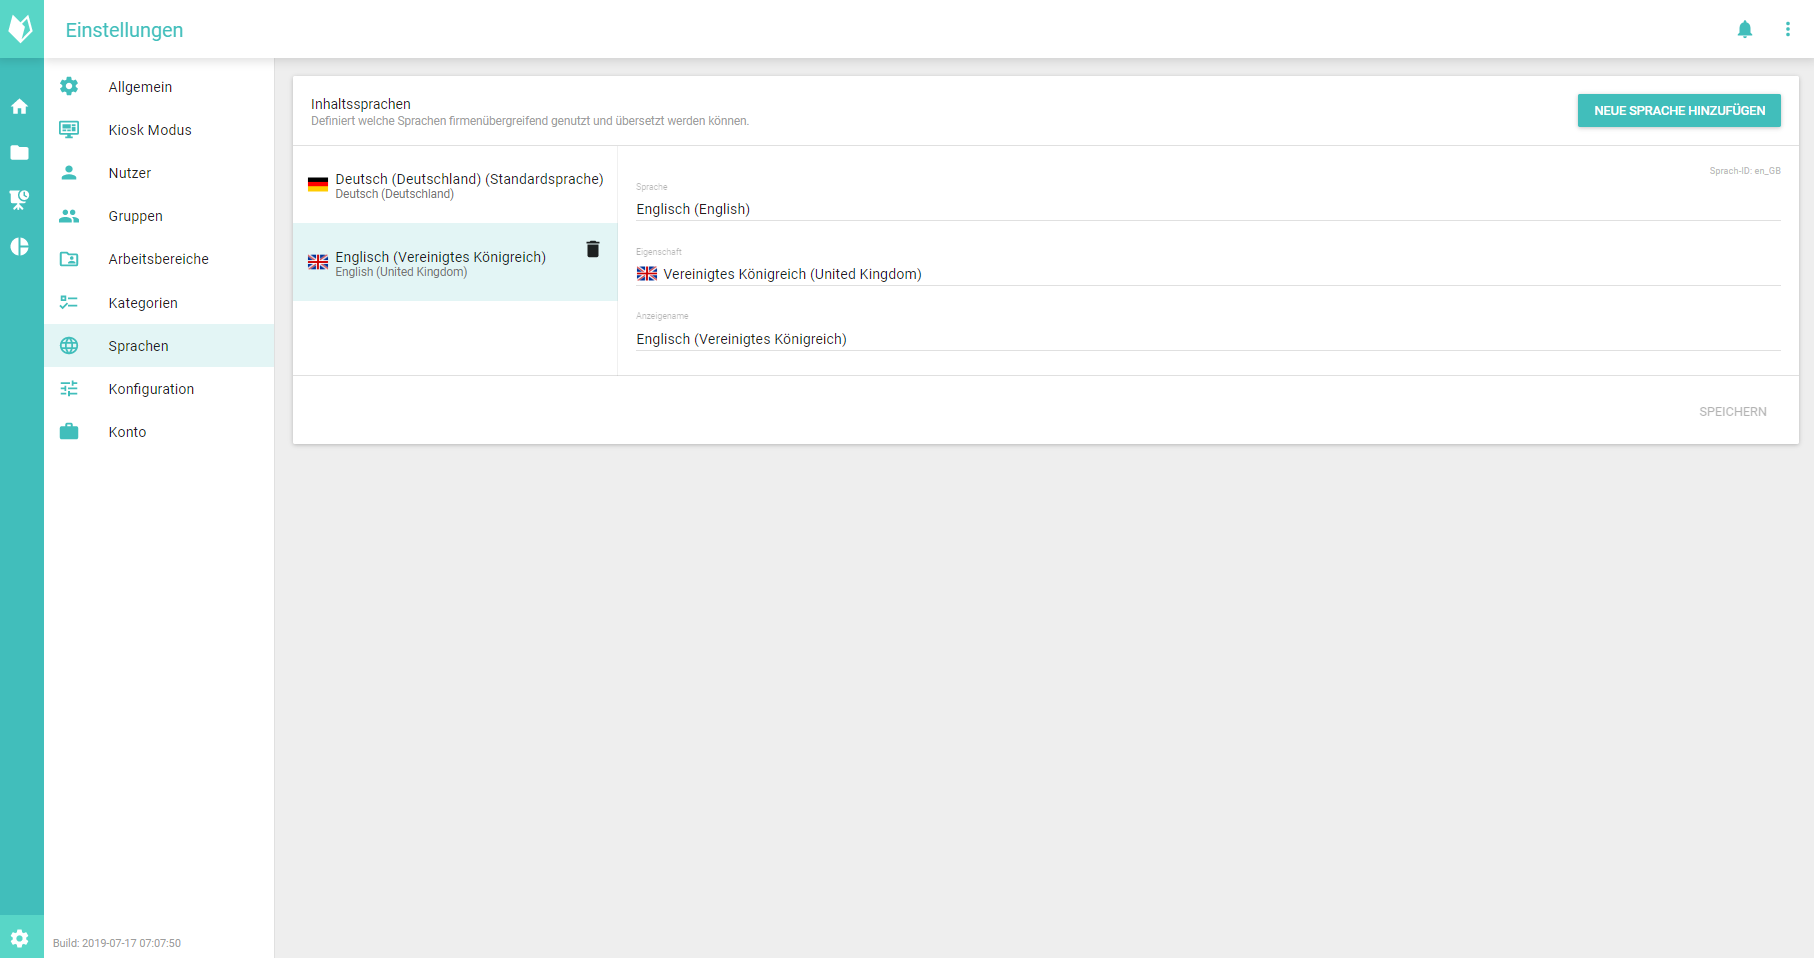Go to home via house icon

(x=20, y=106)
